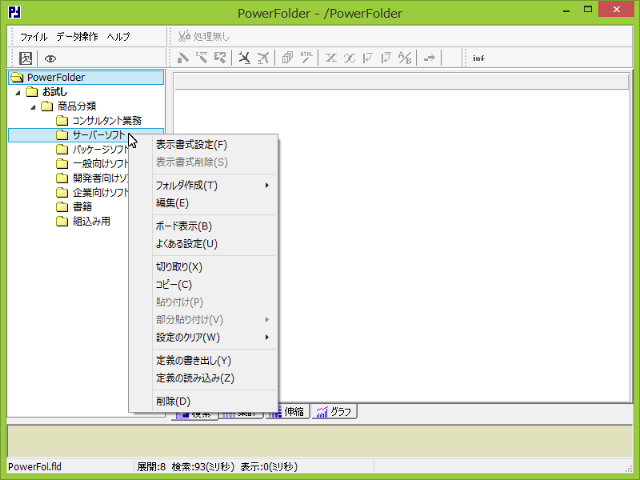Collapse the お試し tree node
640x480 pixels.
click(18, 93)
